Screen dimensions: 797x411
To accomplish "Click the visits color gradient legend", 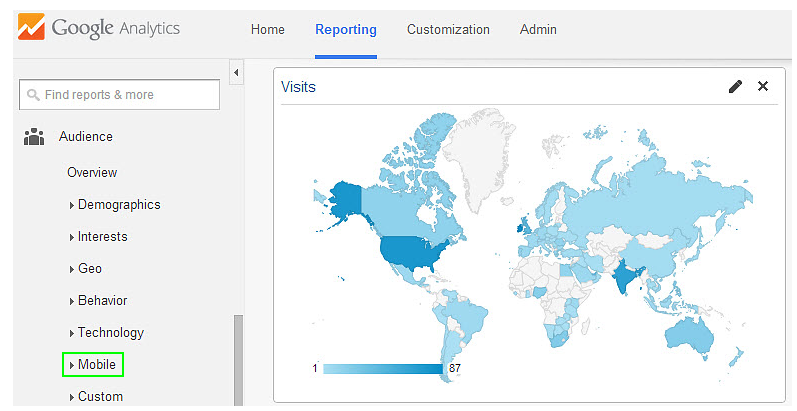I will (x=382, y=369).
